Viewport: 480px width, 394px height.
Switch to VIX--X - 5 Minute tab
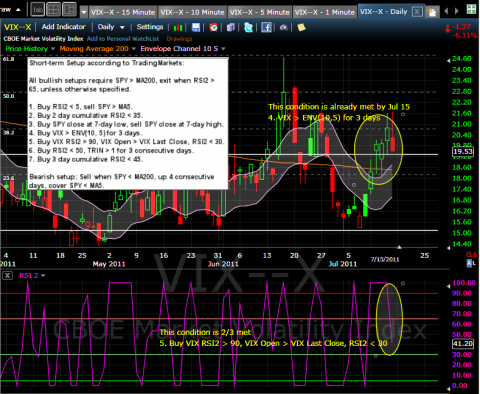(260, 12)
